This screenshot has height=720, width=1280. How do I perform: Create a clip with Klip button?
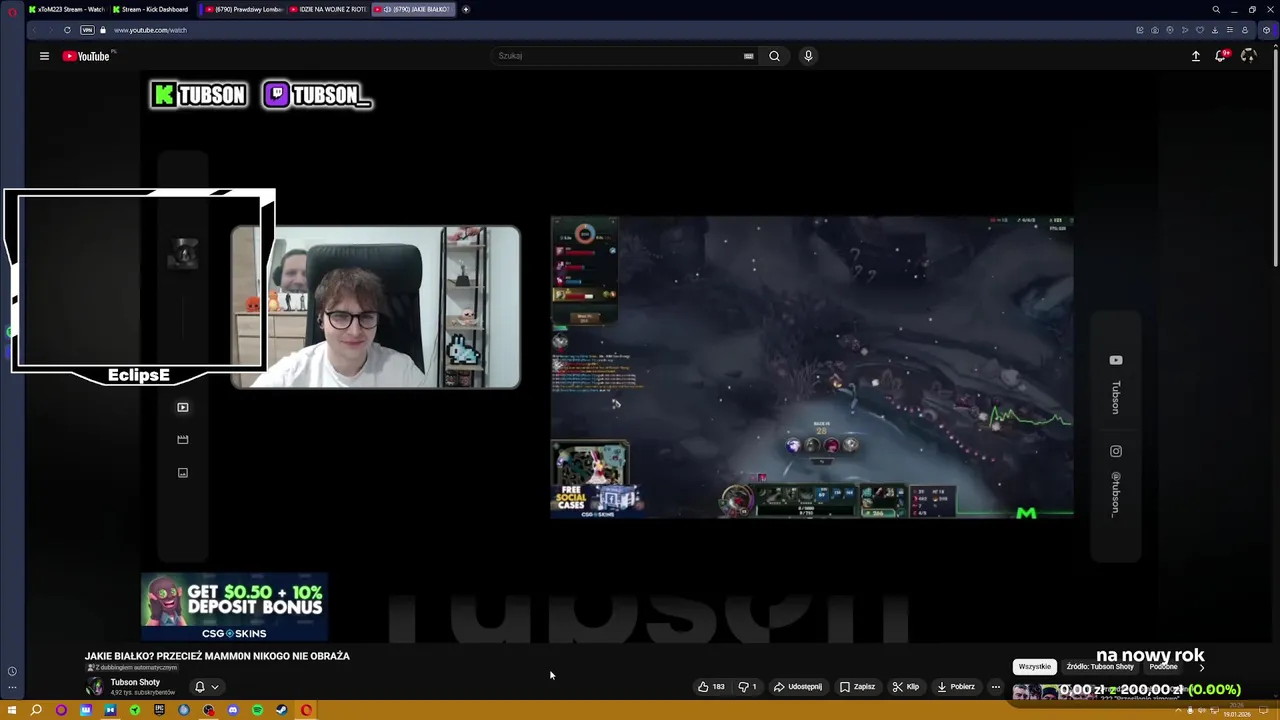[906, 687]
